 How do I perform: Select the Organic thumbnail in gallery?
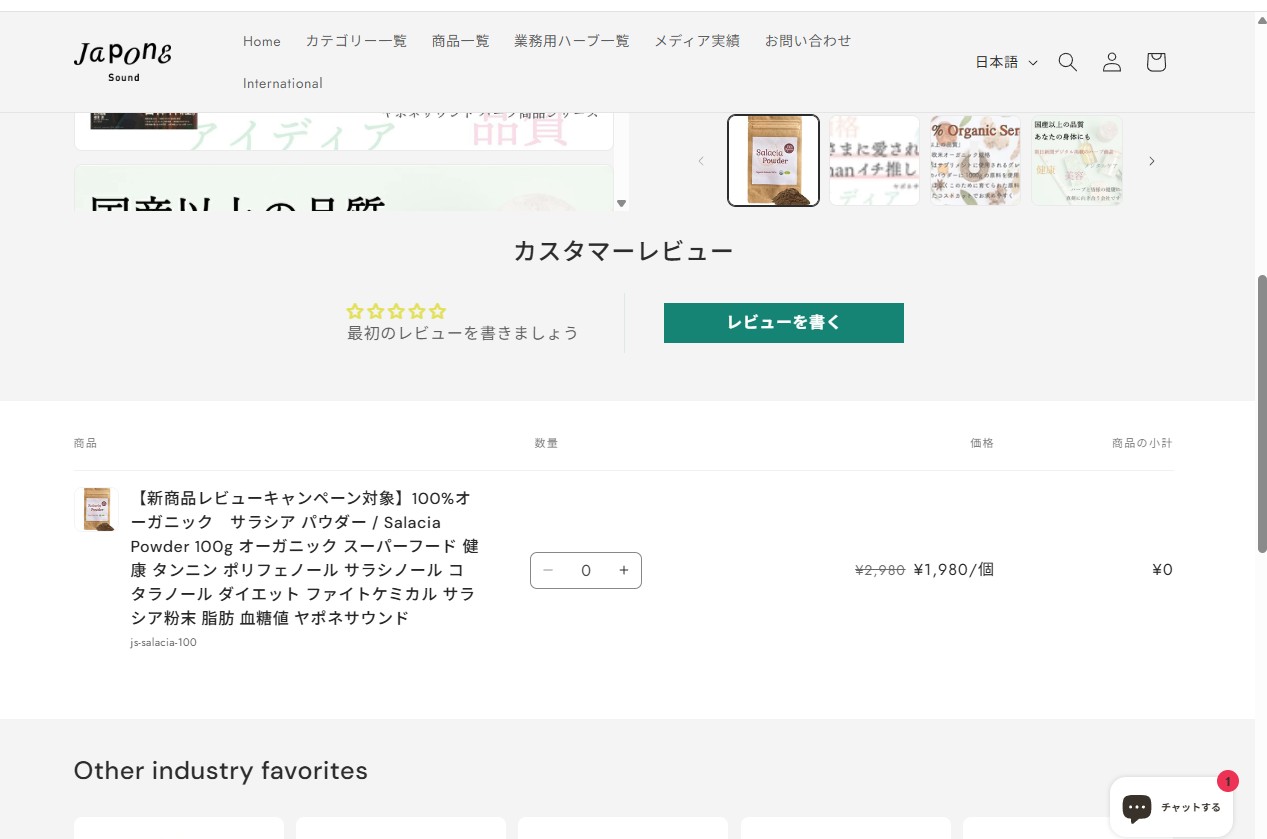click(975, 160)
